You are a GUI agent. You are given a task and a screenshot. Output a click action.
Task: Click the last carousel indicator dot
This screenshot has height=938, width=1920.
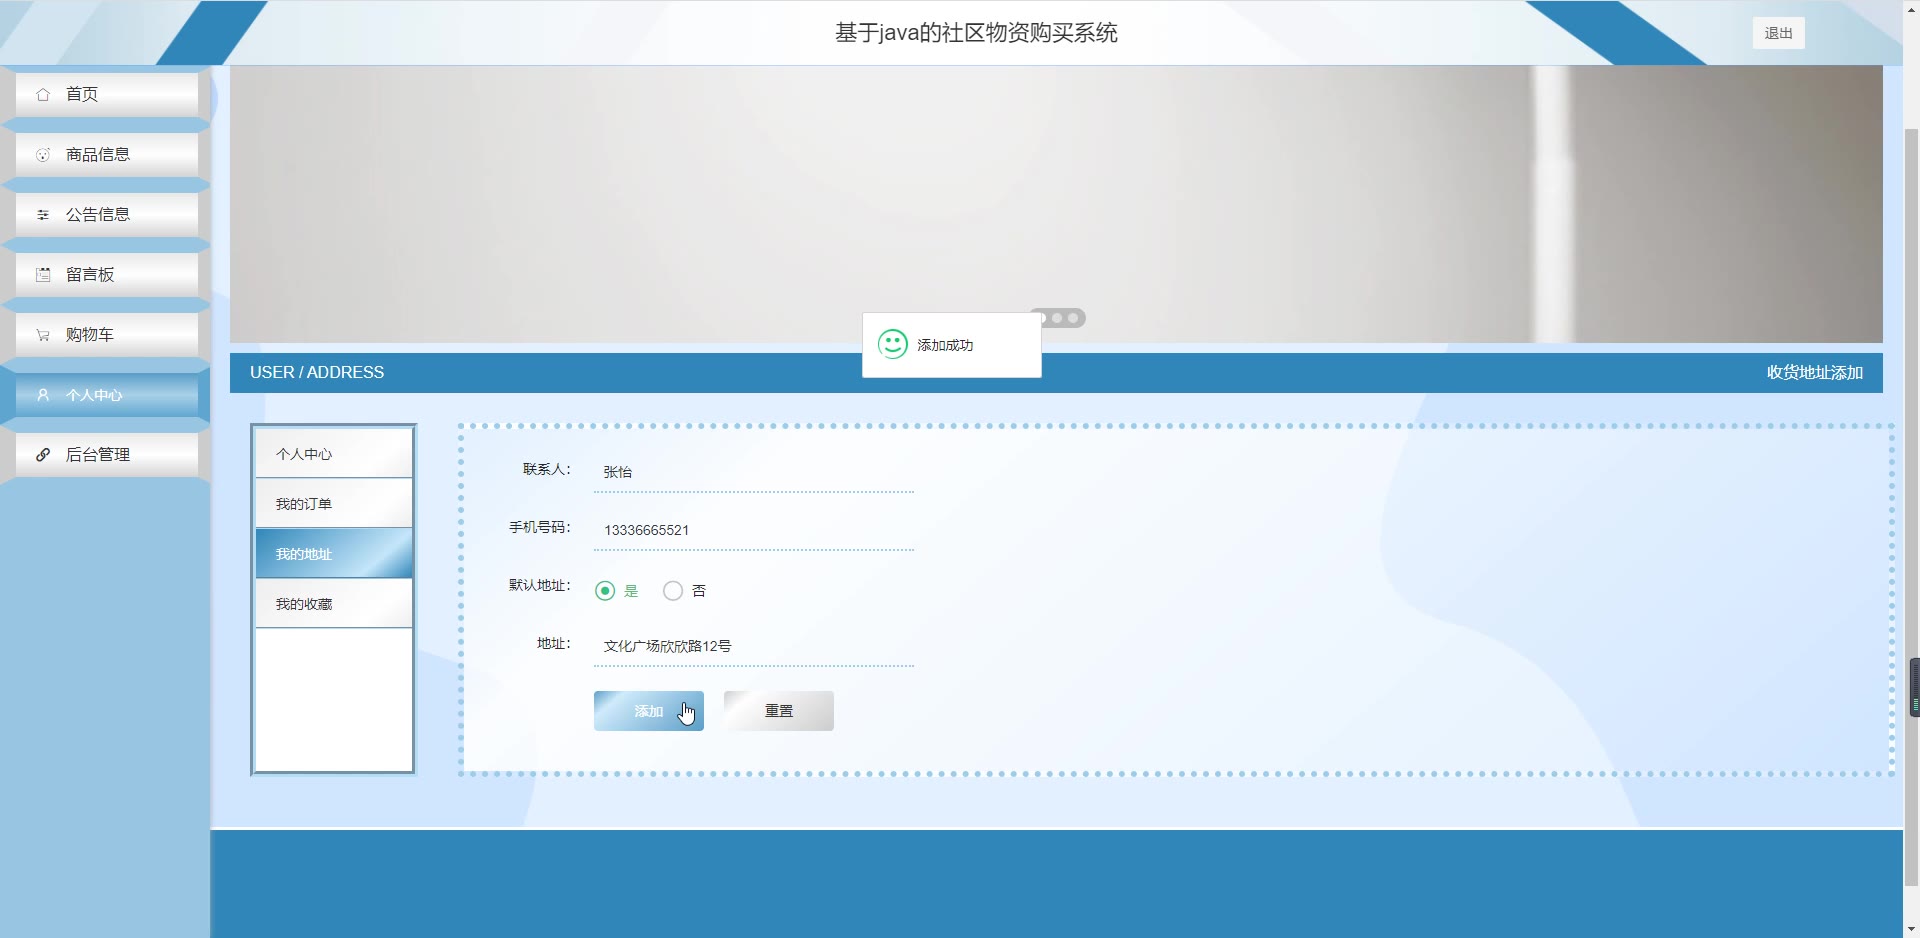[1073, 318]
